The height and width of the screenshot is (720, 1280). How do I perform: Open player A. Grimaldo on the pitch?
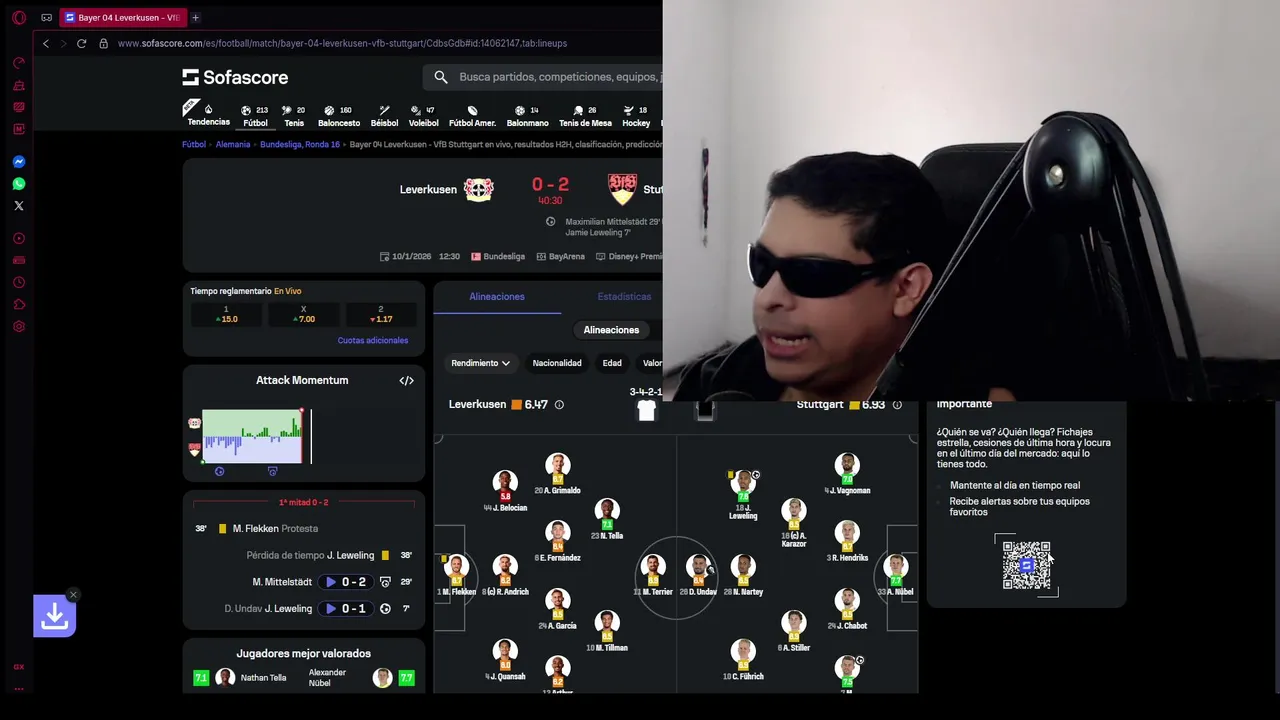[558, 474]
